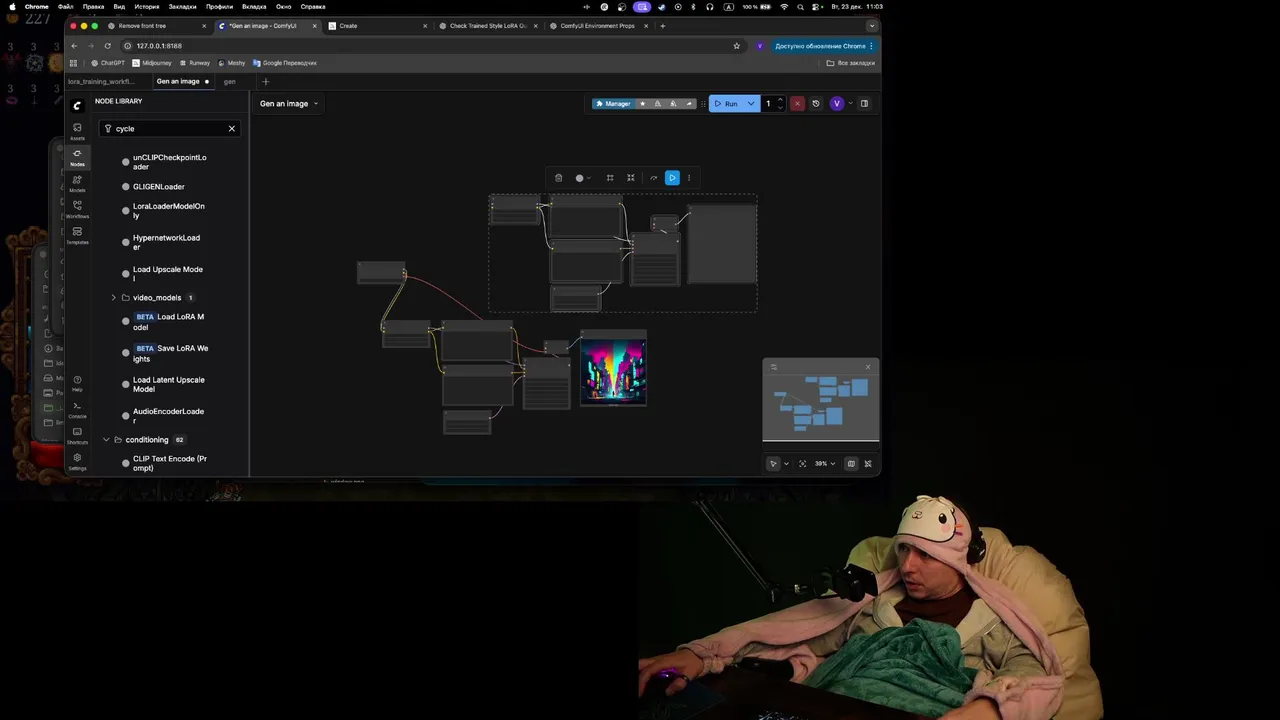The height and width of the screenshot is (720, 1280).
Task: Select the AudioEncoderLoader node entry
Action: (x=166, y=416)
